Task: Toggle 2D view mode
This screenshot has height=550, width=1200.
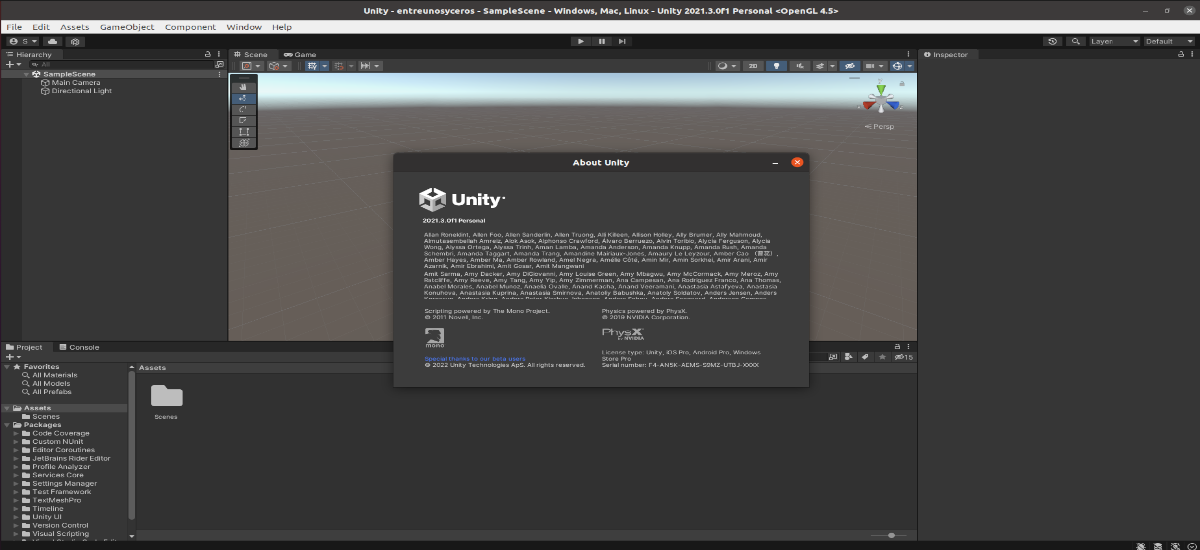Action: pos(753,66)
